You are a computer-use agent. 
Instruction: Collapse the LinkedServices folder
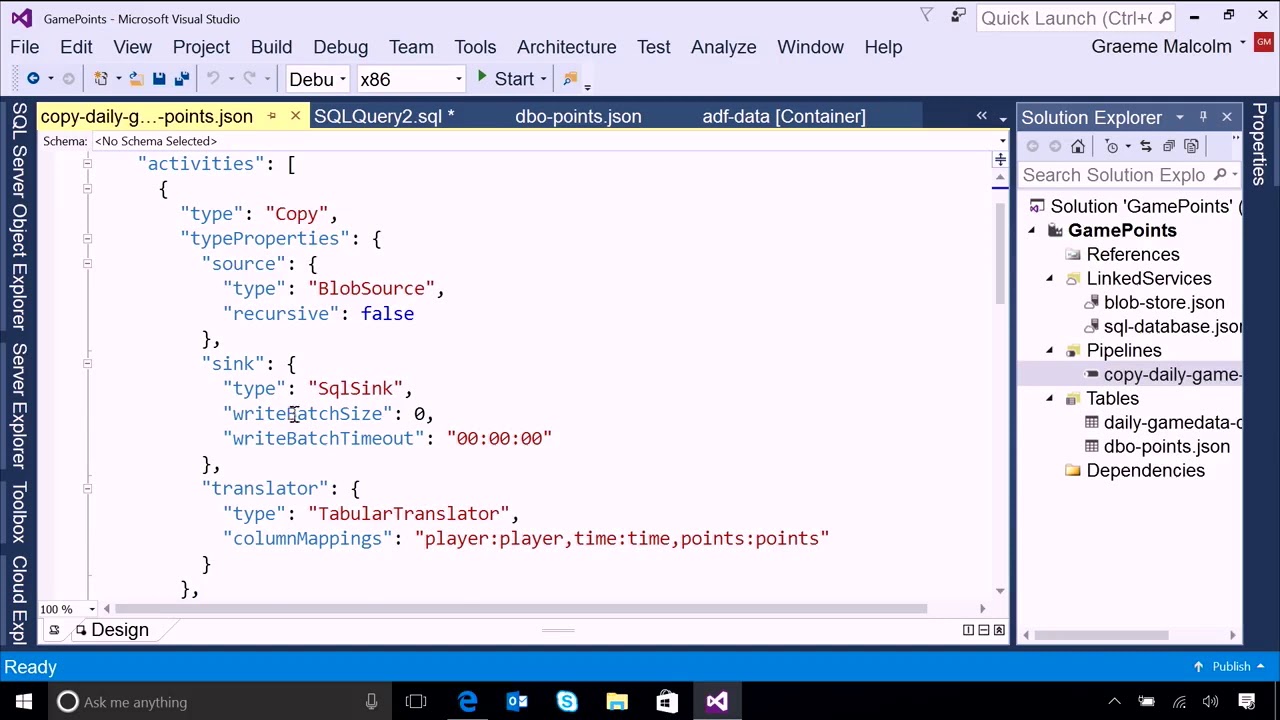tap(1050, 279)
